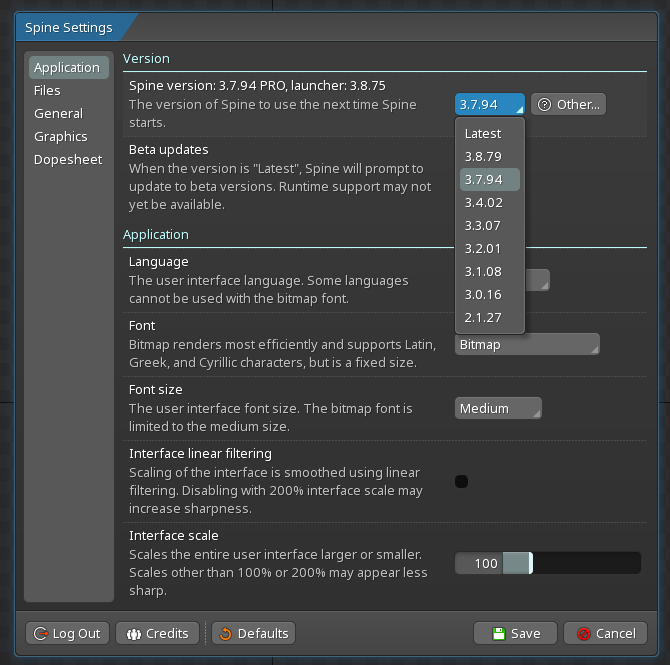Select Latest in the version list
Viewport: 670px width, 665px height.
pos(490,134)
